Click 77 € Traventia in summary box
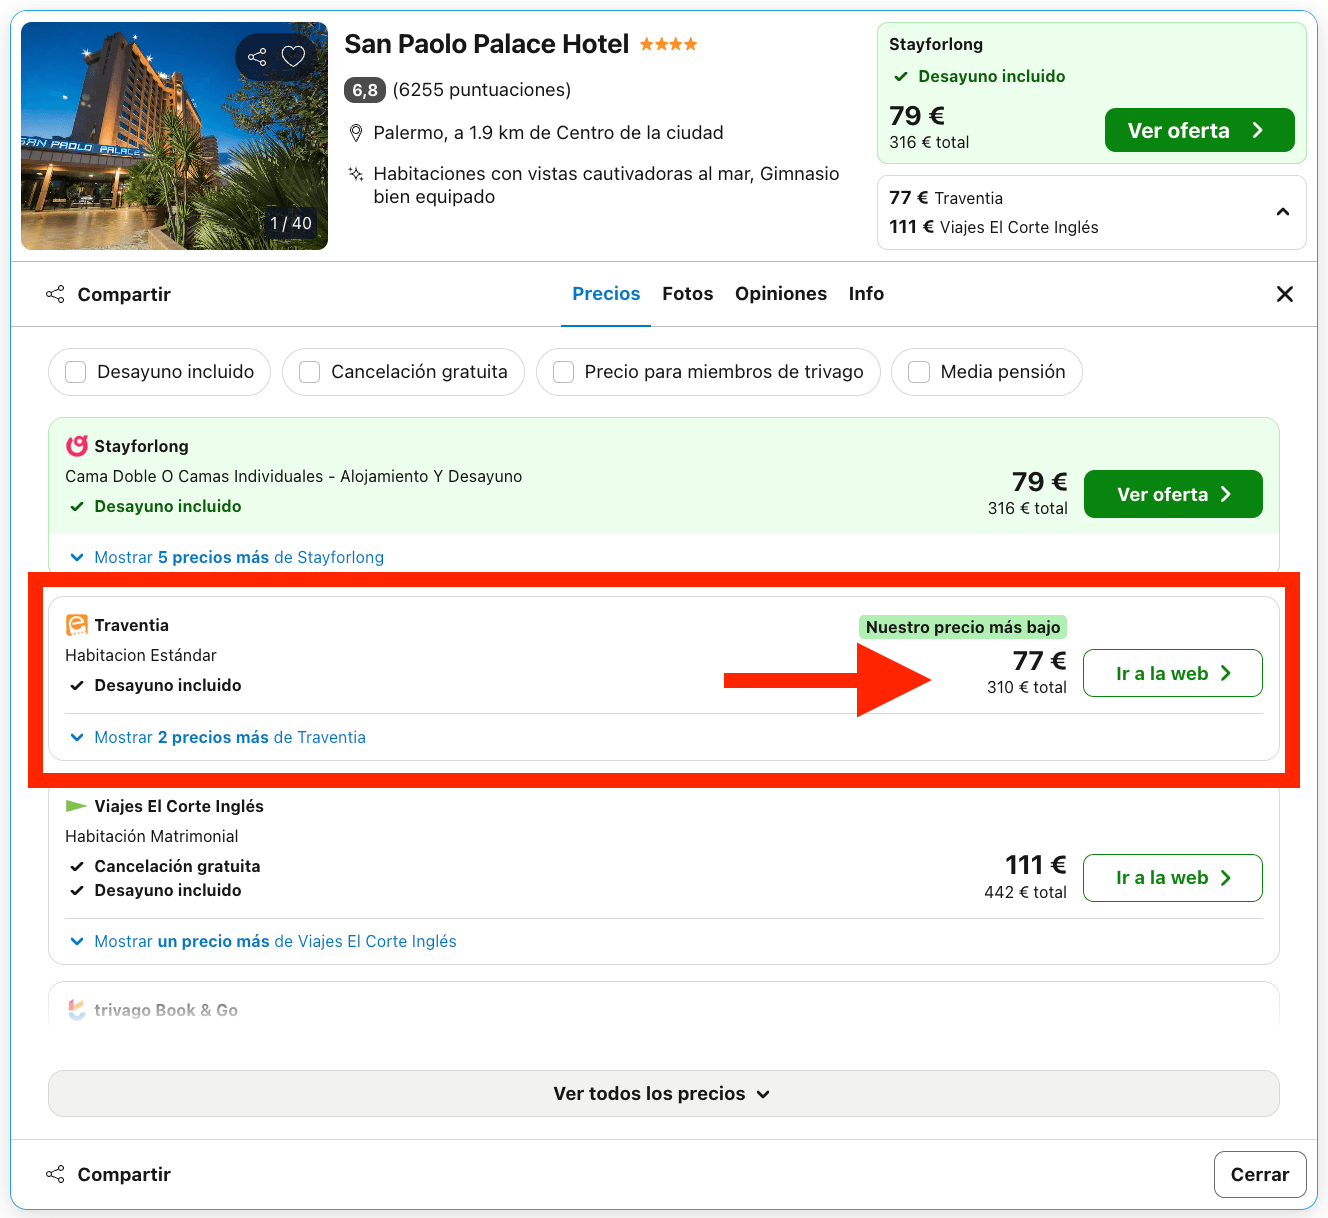 pyautogui.click(x=946, y=198)
